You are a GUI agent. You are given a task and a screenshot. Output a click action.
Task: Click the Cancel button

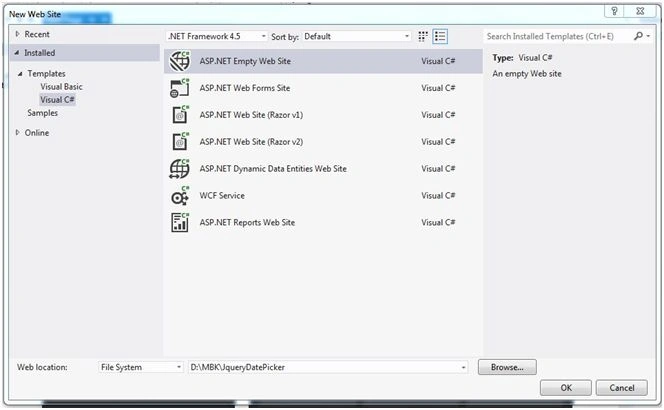[622, 388]
